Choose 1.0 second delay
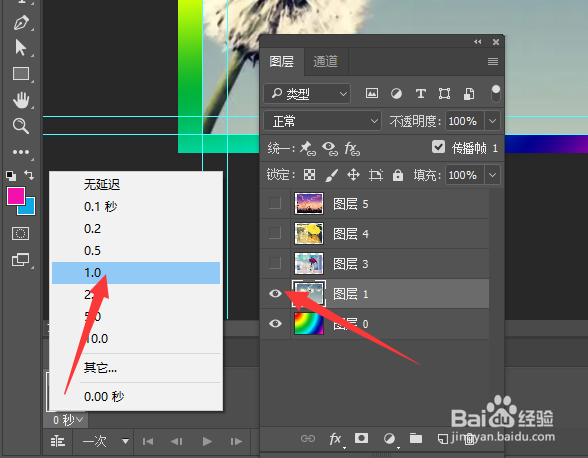 (136, 273)
